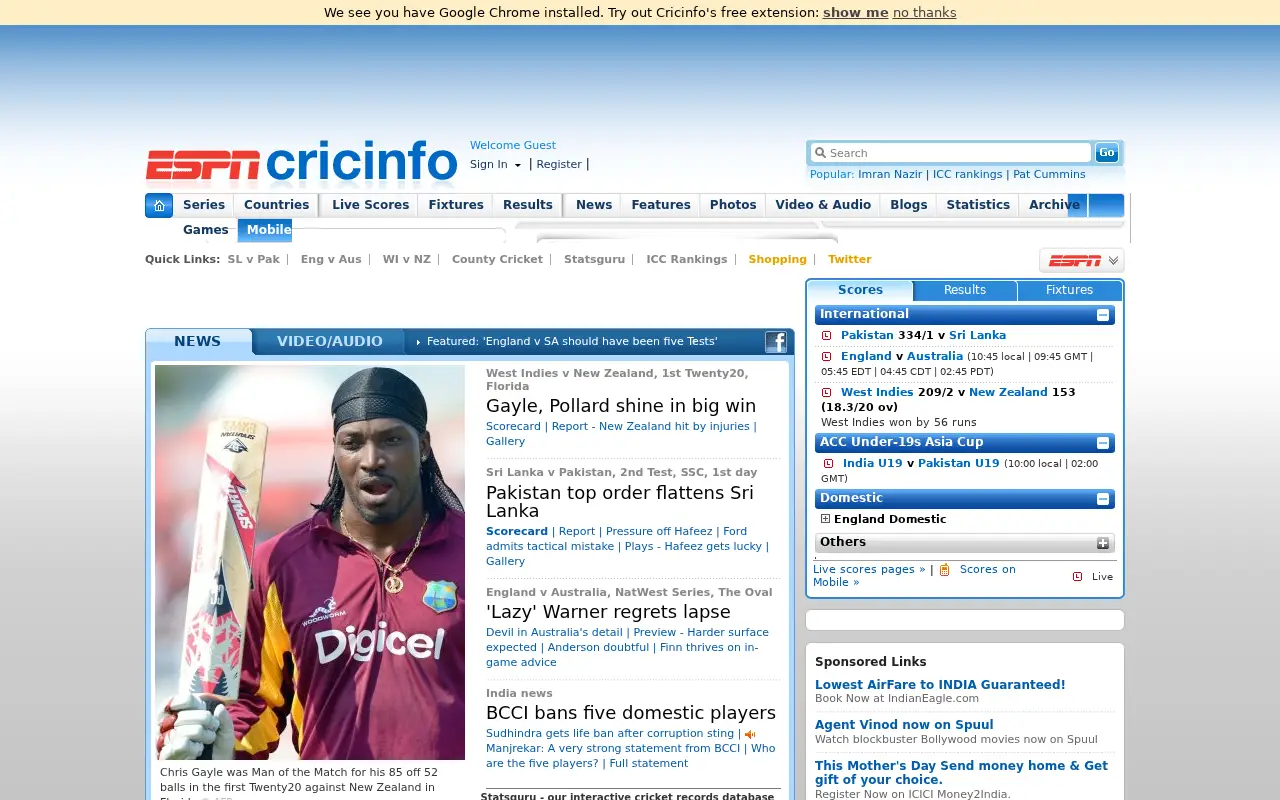Open Shopping quick link
The height and width of the screenshot is (800, 1280).
tap(777, 260)
